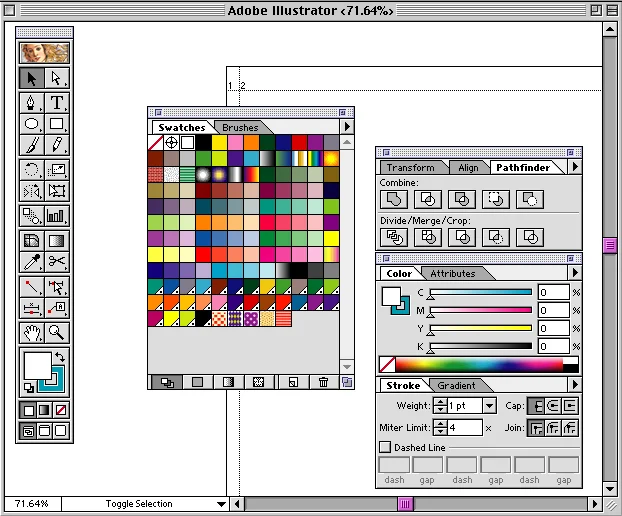Select the Direct Selection tool
The image size is (622, 516).
point(56,78)
